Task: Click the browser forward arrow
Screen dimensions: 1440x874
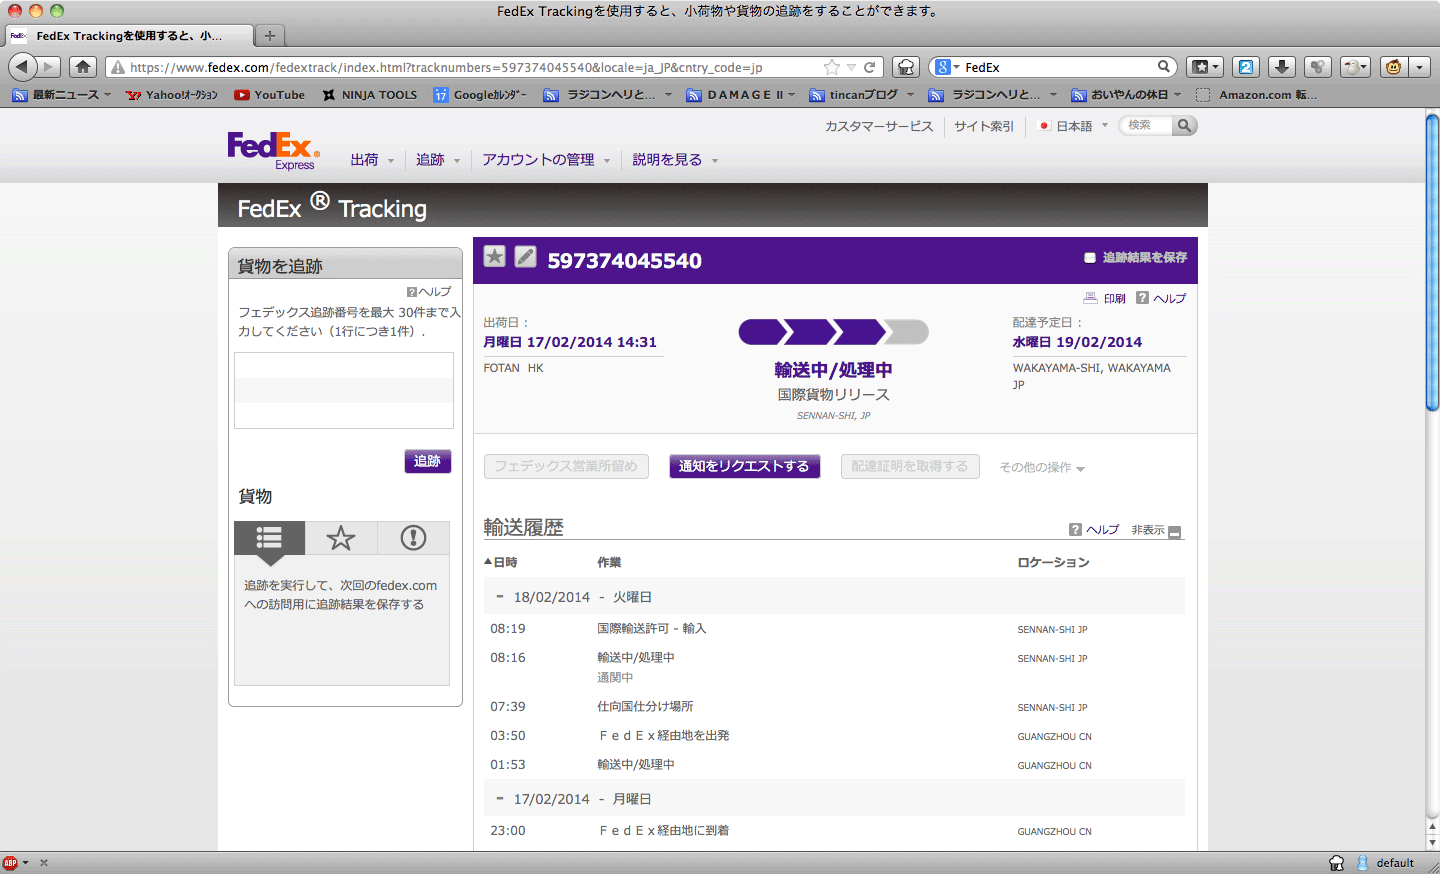Action: click(49, 67)
